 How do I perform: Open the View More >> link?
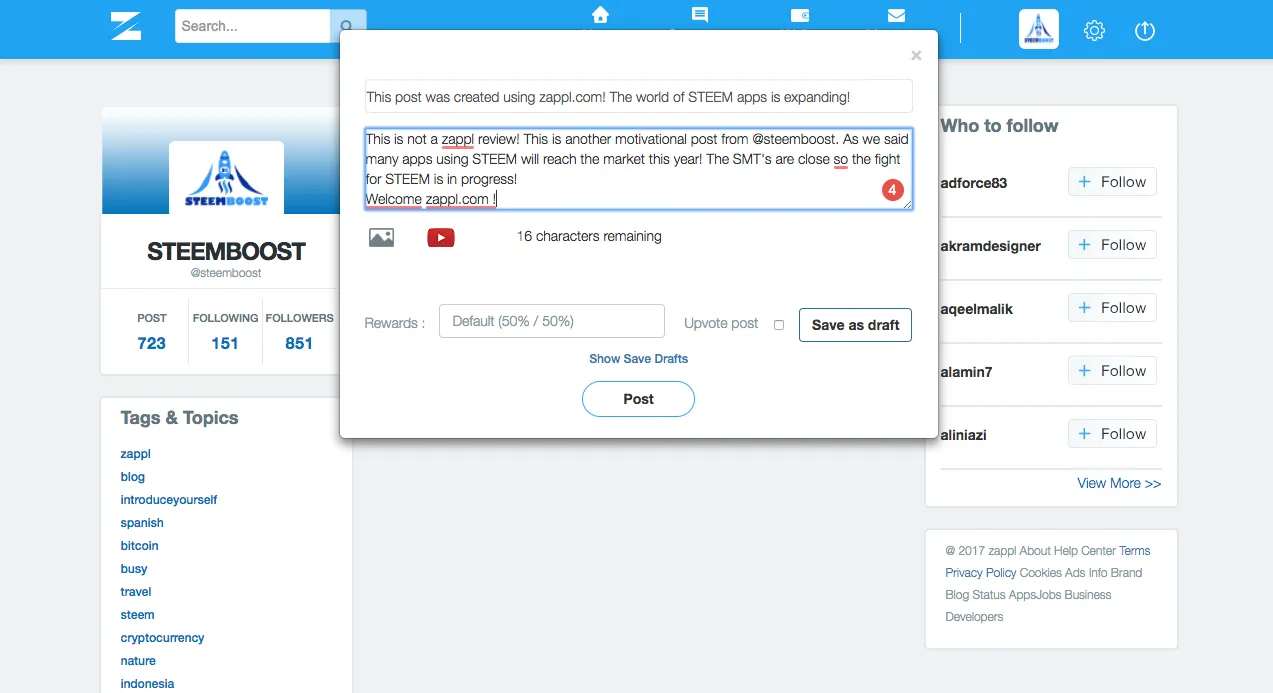[x=1119, y=483]
